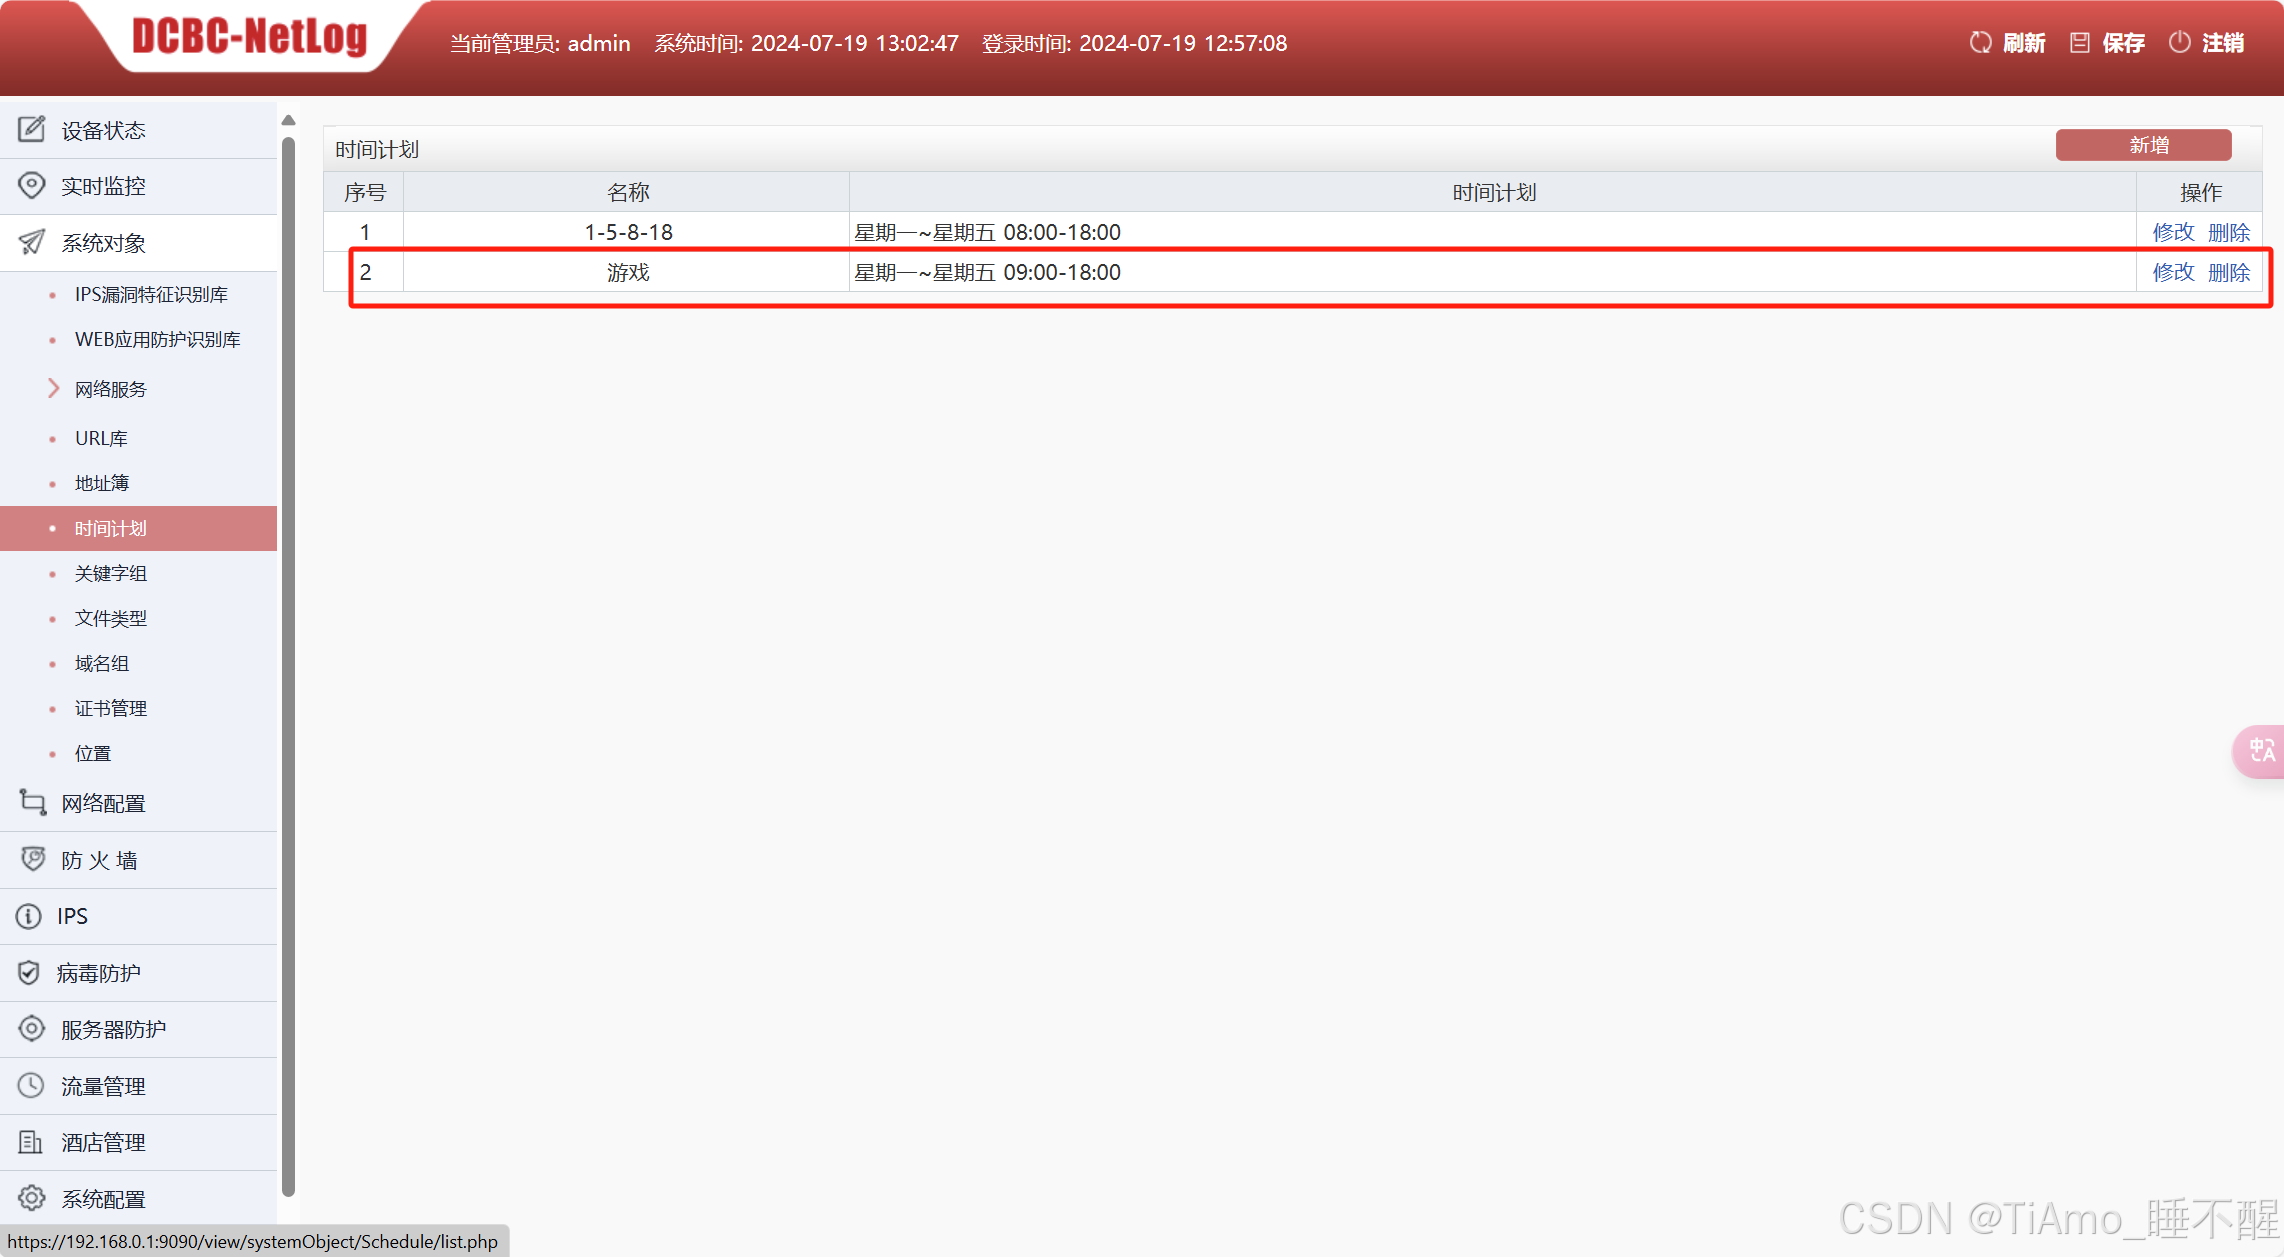Image resolution: width=2284 pixels, height=1257 pixels.
Task: Expand the 网络服务 submenu chevron
Action: tap(54, 388)
